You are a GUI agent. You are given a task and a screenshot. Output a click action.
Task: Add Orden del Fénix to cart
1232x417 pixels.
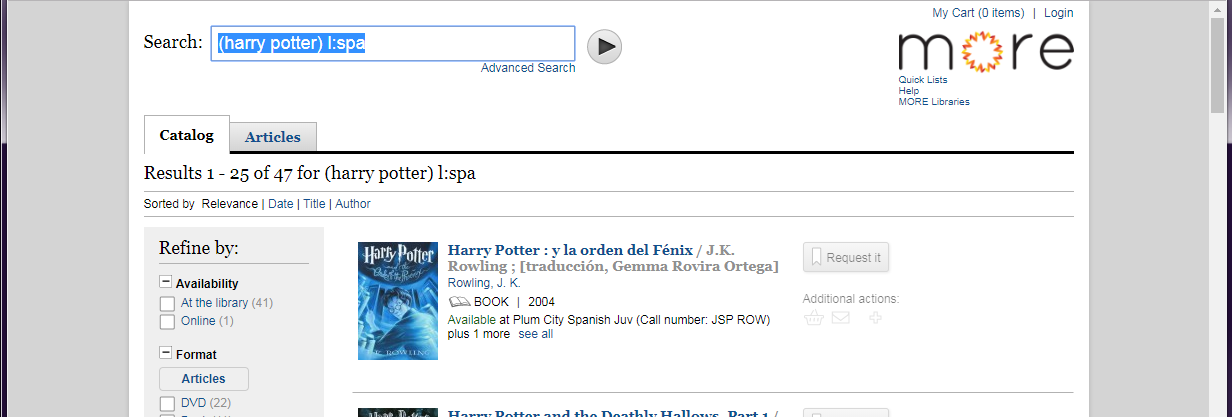(x=814, y=318)
